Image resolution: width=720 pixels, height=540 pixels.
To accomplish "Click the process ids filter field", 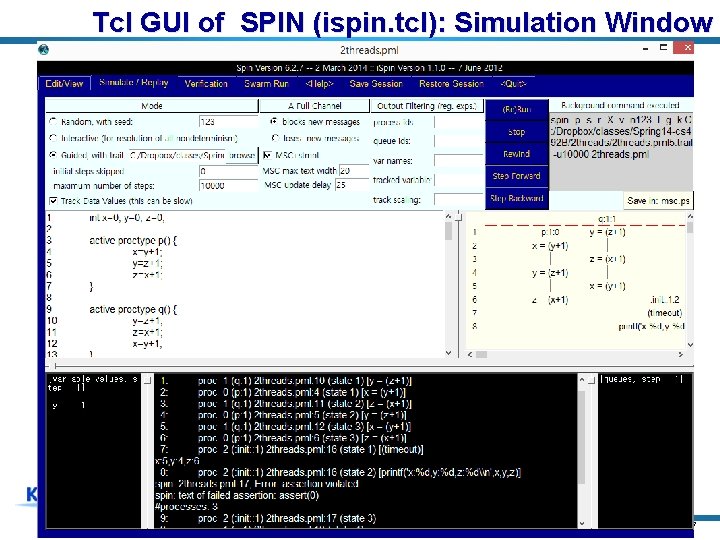I will coord(458,122).
